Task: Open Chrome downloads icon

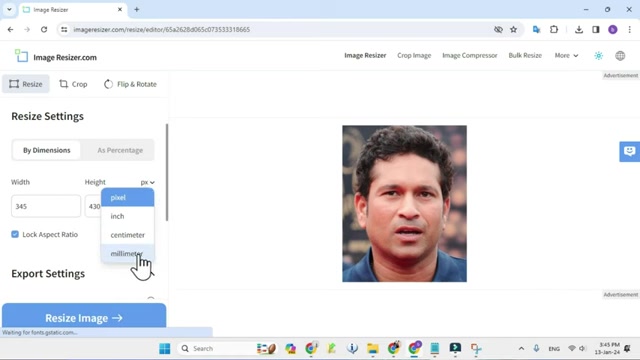Action: [x=579, y=29]
